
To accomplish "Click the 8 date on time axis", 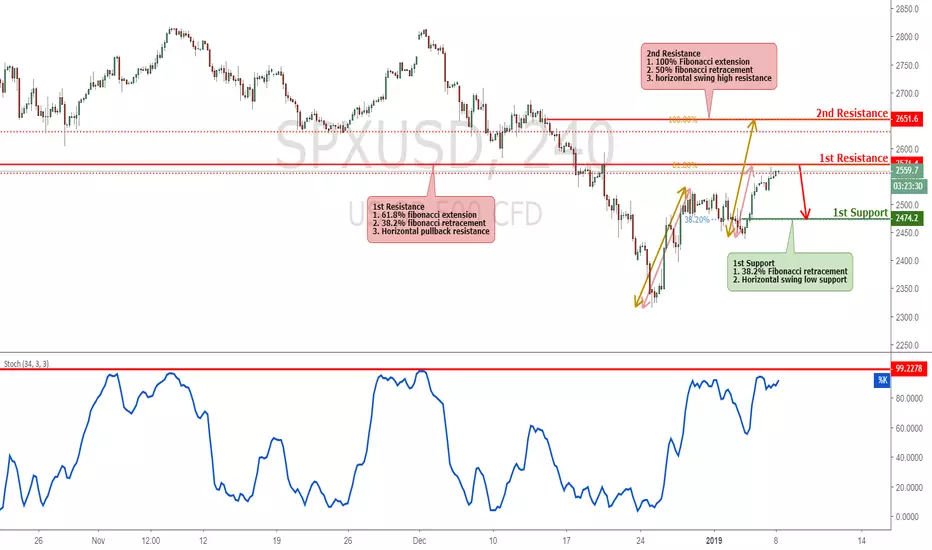I will [776, 540].
